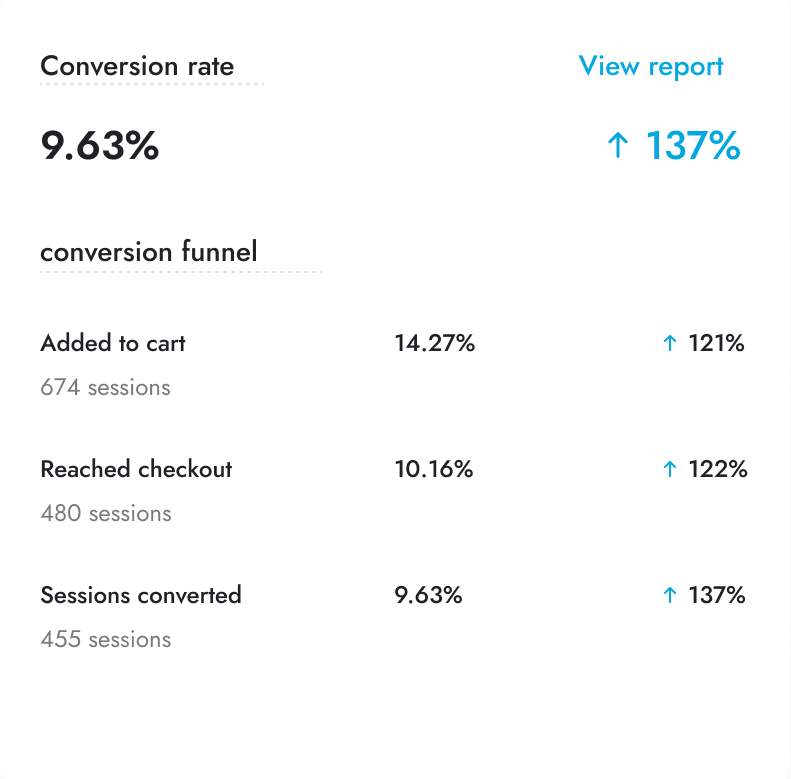Select the Sessions converted label
The width and height of the screenshot is (791, 779).
(141, 595)
